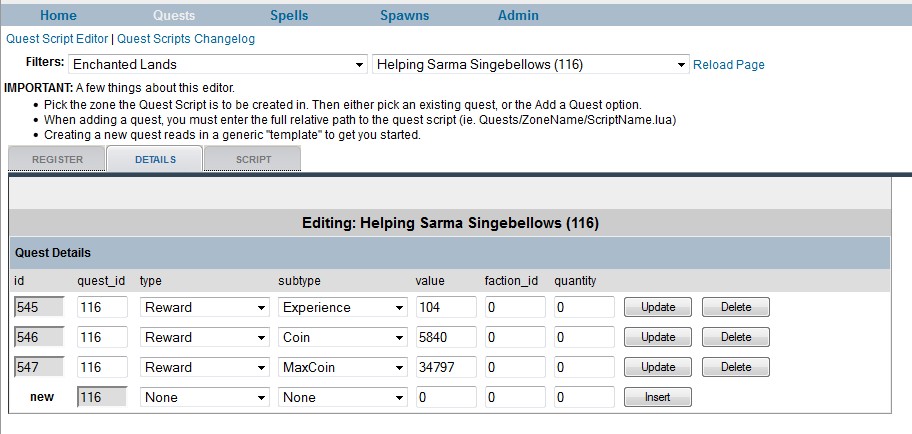Open the Admin menu
This screenshot has height=434, width=912.
click(518, 15)
